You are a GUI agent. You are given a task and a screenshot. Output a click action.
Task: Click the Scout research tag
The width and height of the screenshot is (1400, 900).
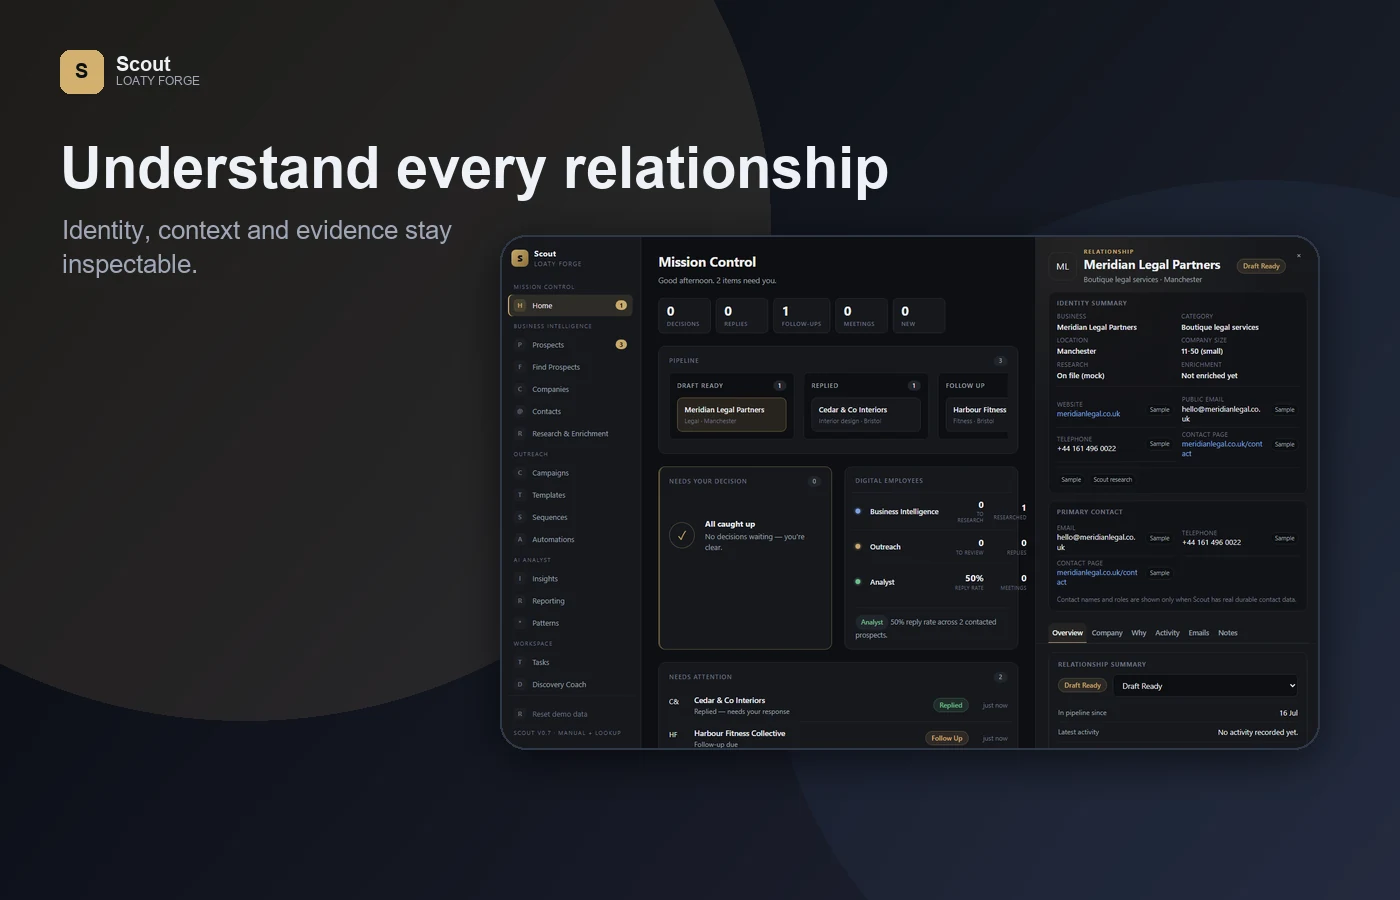(x=1112, y=480)
